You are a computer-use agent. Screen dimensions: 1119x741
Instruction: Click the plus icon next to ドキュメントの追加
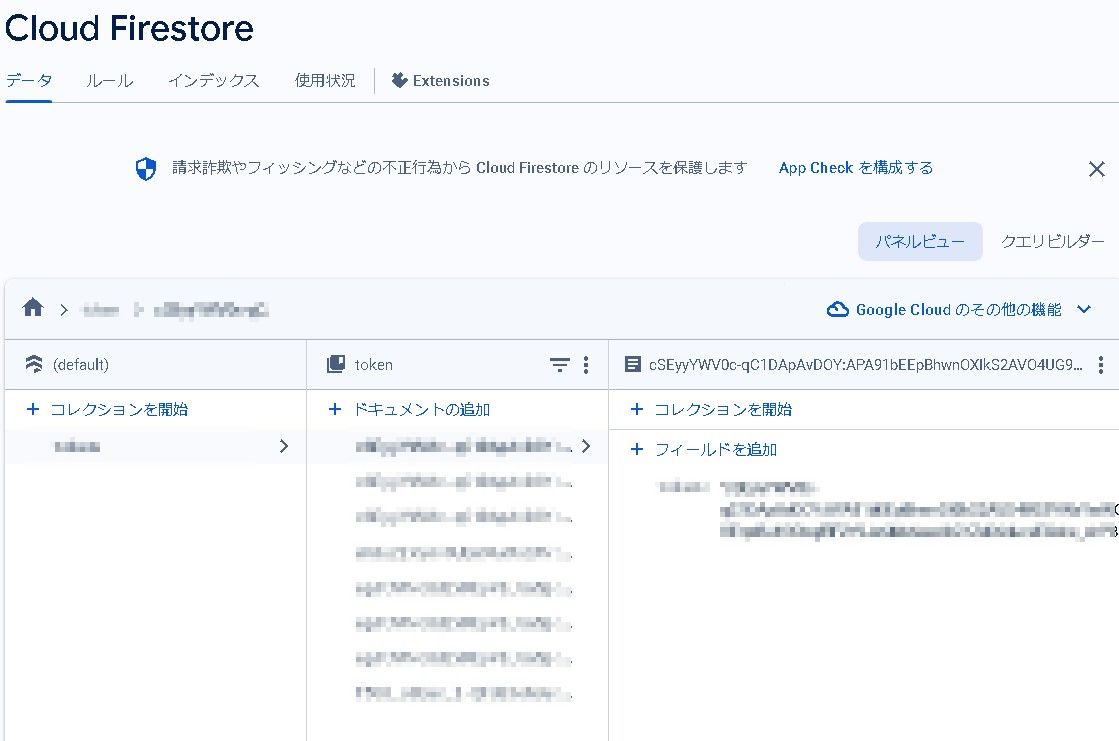(335, 409)
